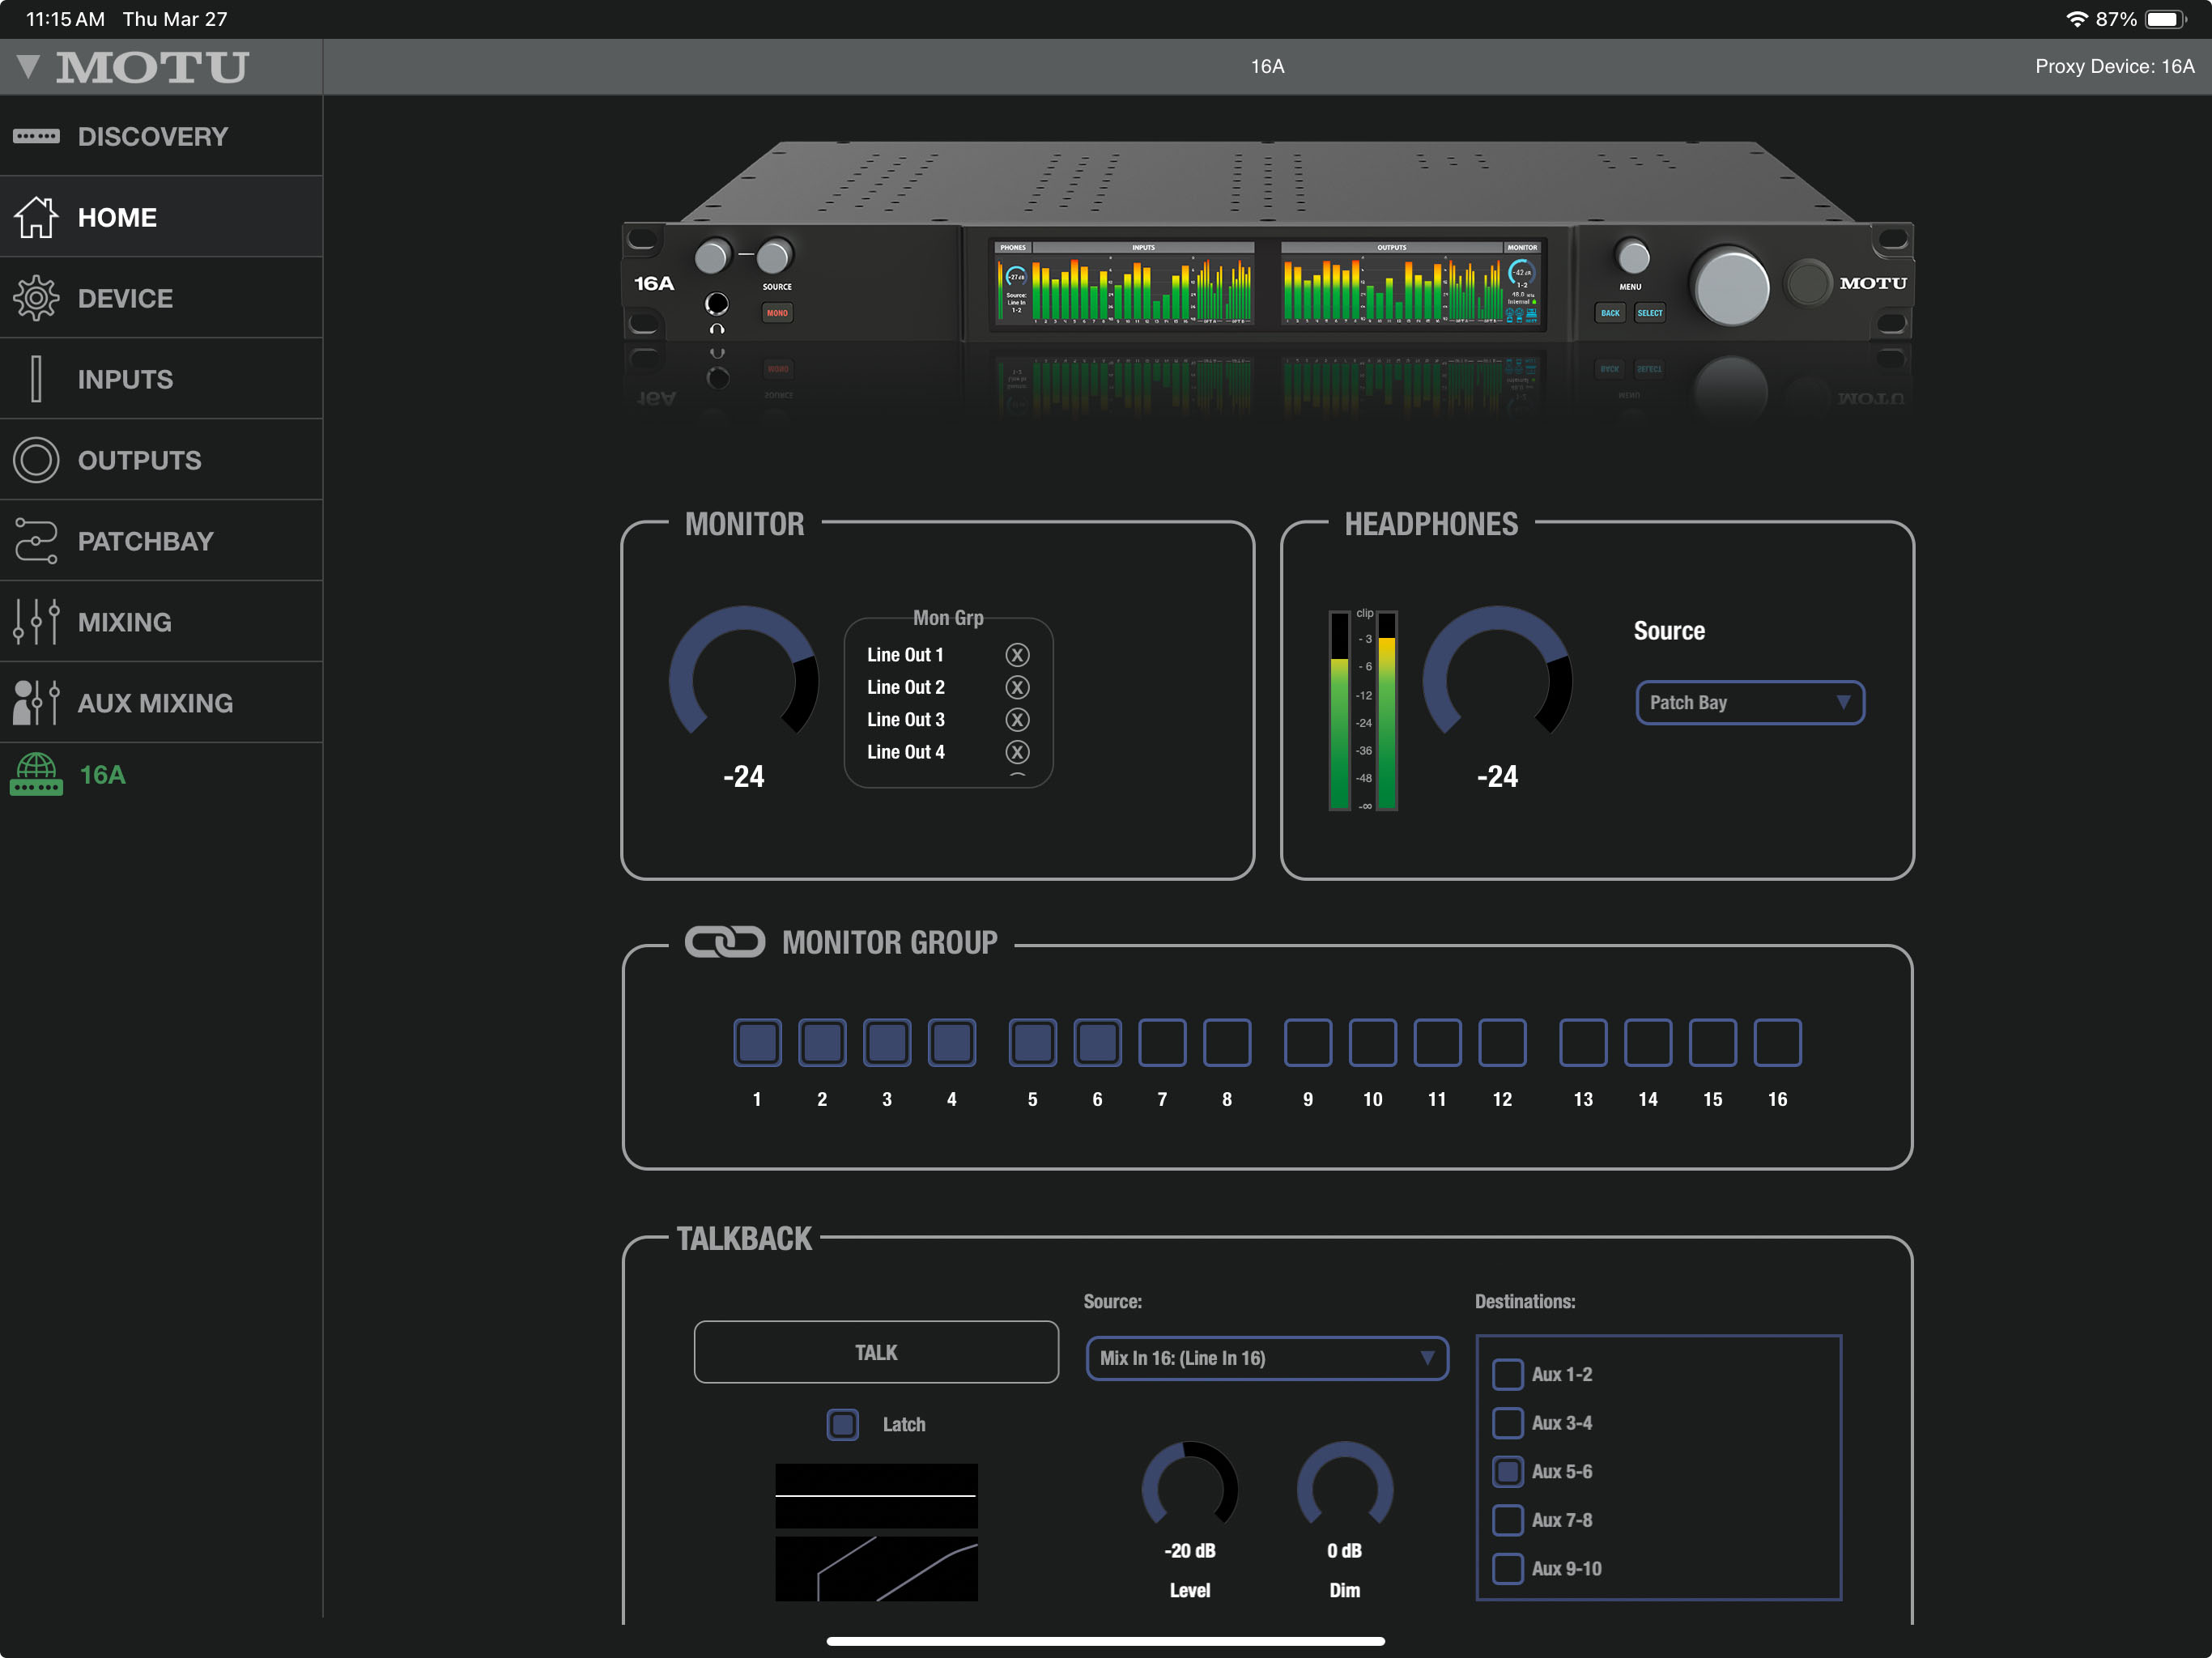Enable Monitor Group output 9
The image size is (2212, 1658).
click(1308, 1043)
